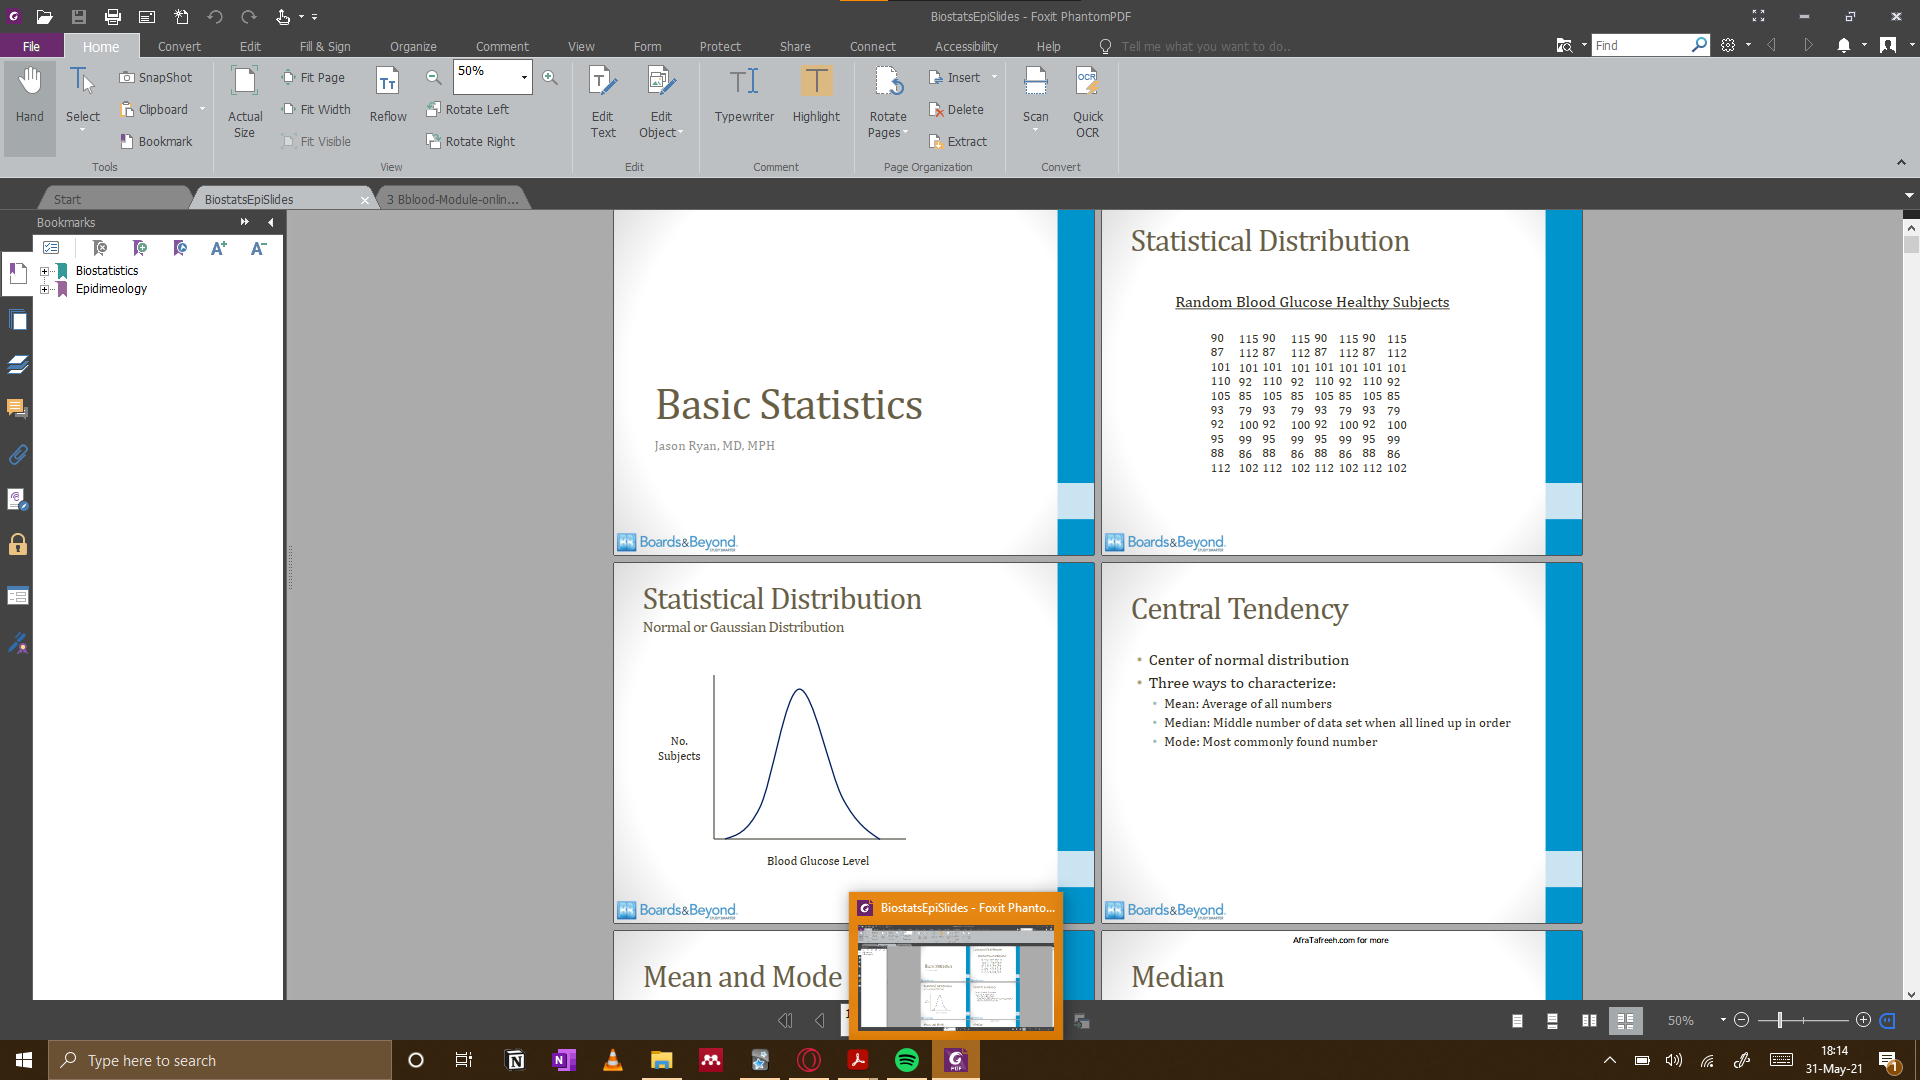The image size is (1920, 1080).
Task: Open the SnapShot tool
Action: 156,77
